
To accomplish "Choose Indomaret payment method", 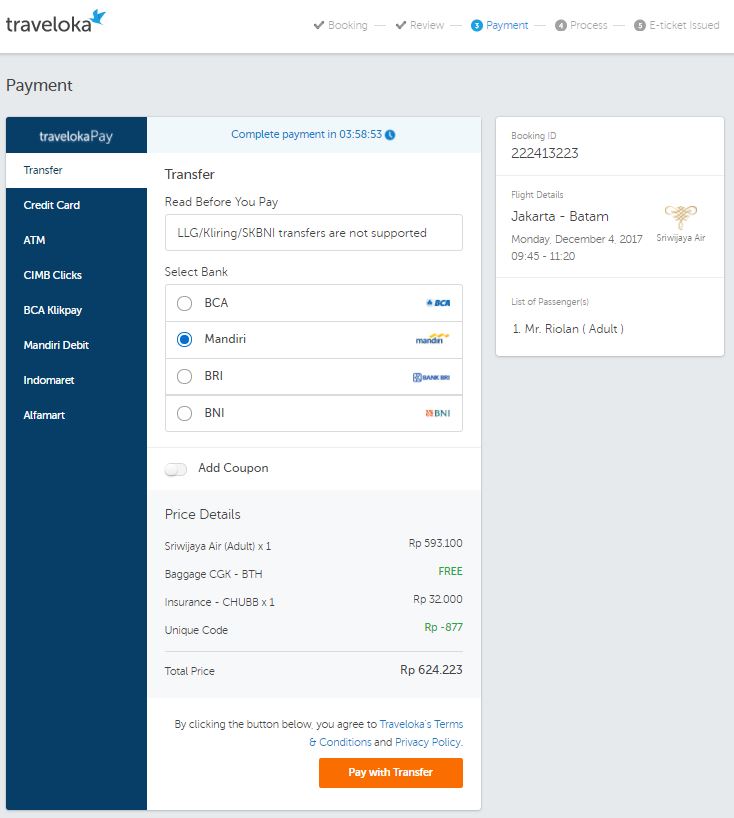I will 76,380.
